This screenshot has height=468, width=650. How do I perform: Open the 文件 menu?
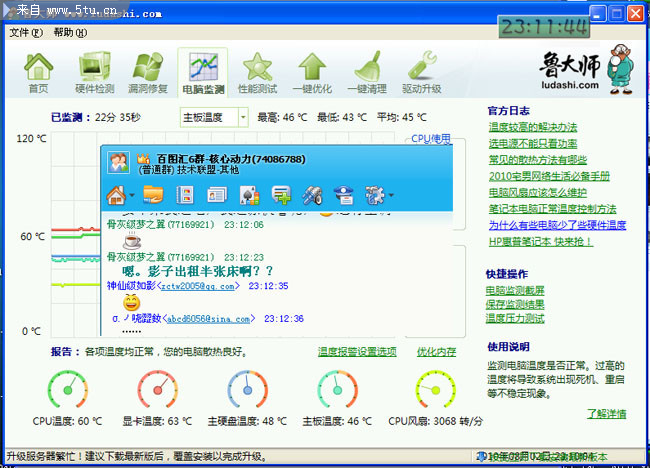[x=25, y=32]
